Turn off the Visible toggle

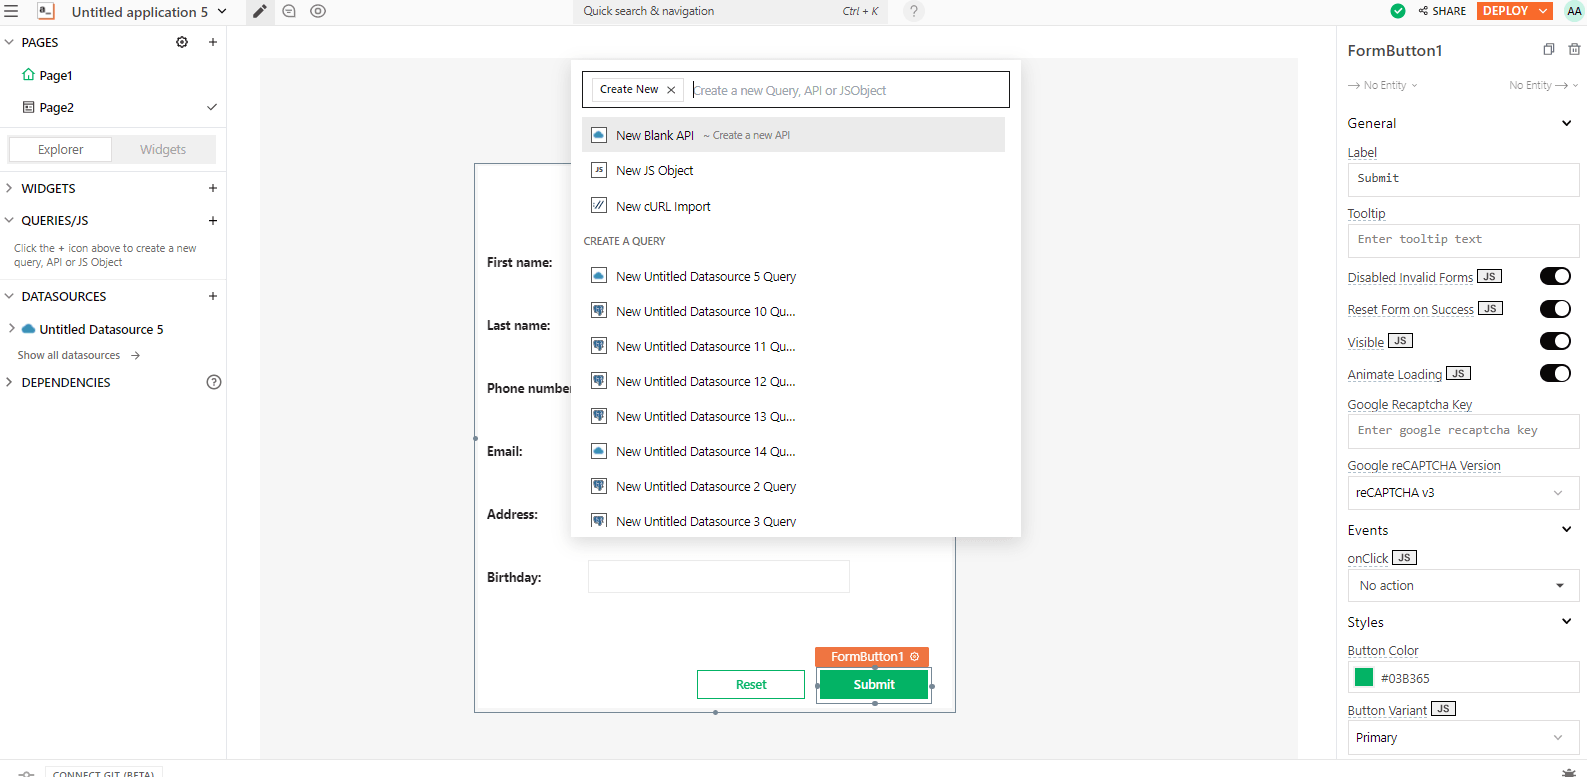[x=1554, y=341]
